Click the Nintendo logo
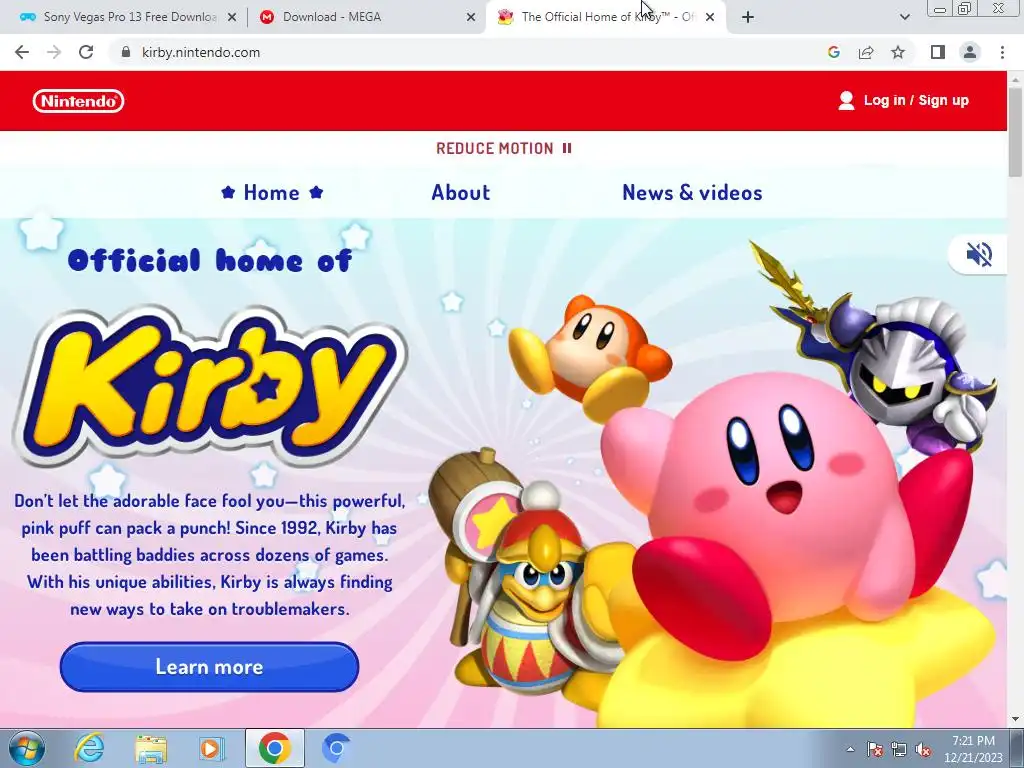Image resolution: width=1024 pixels, height=768 pixels. pos(78,101)
